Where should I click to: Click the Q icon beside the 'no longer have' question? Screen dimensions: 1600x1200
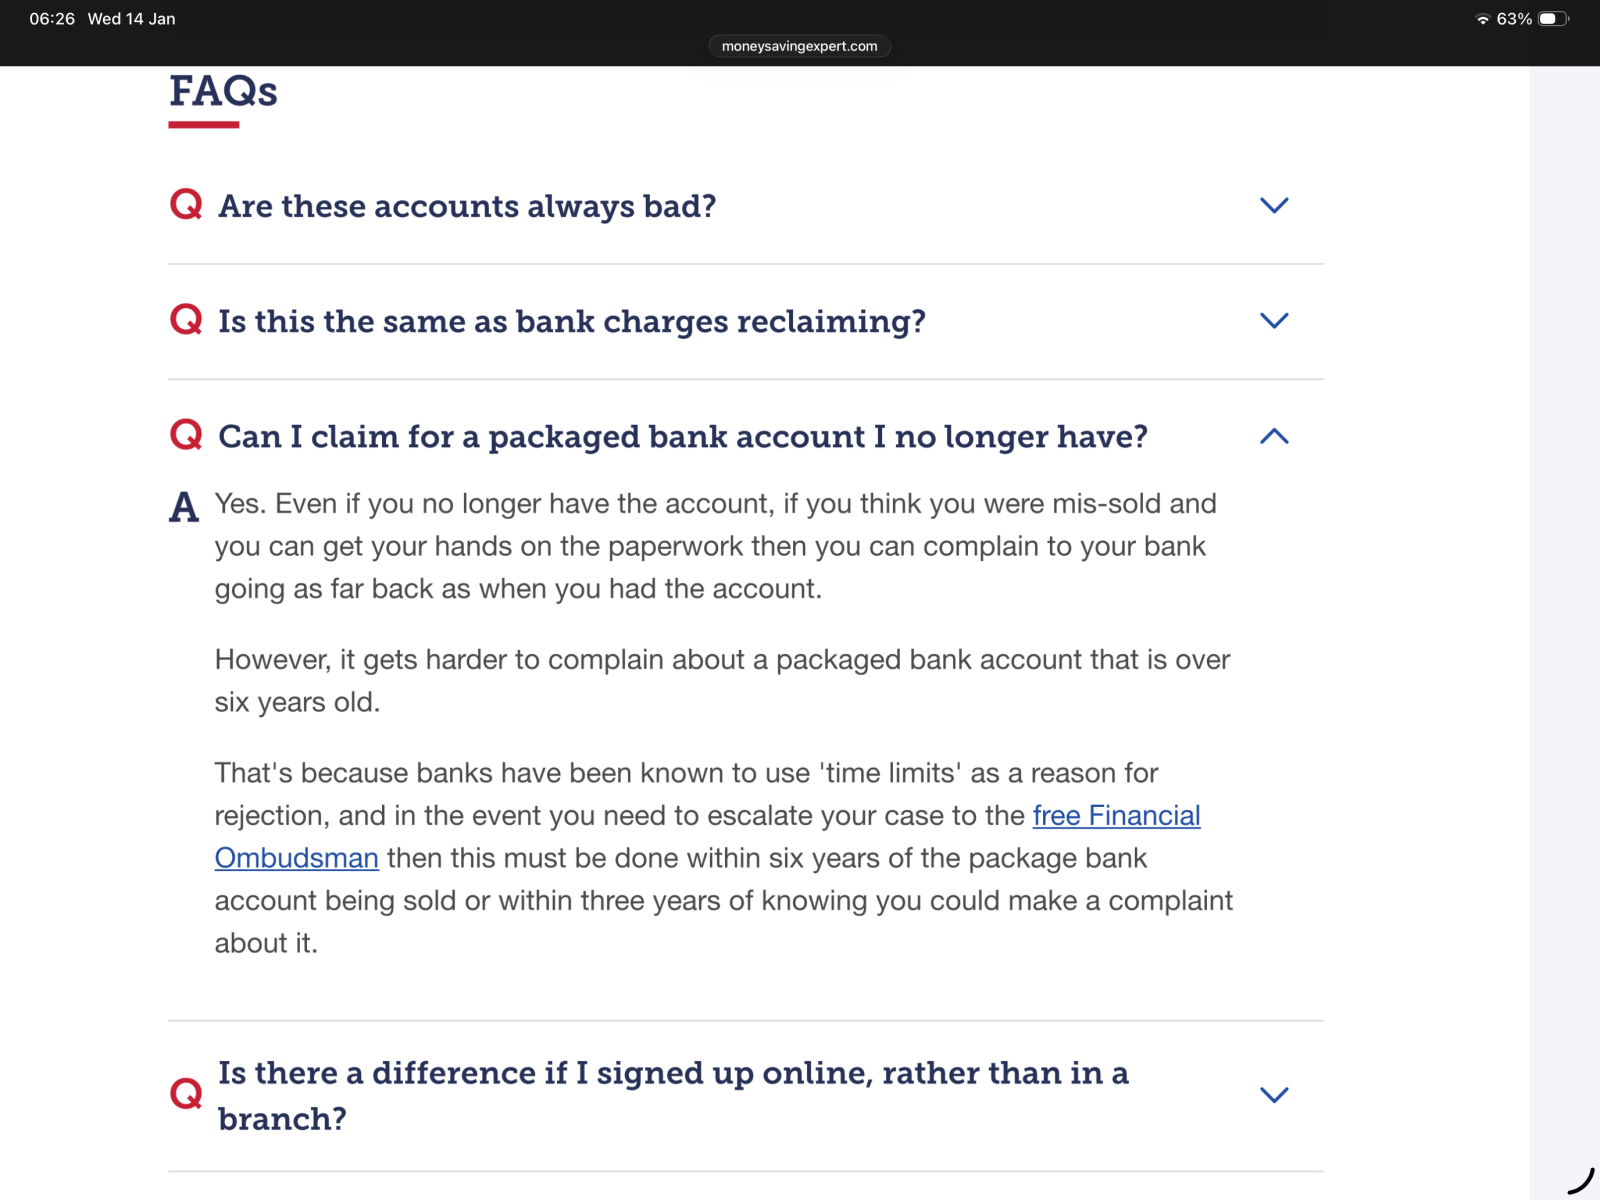point(186,435)
